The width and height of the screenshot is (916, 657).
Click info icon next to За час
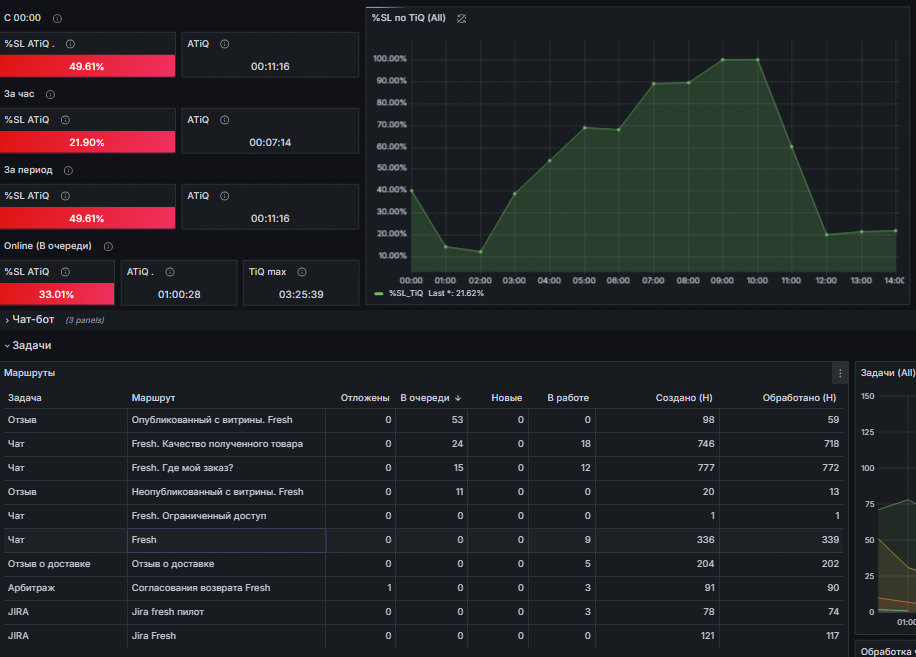pyautogui.click(x=50, y=94)
